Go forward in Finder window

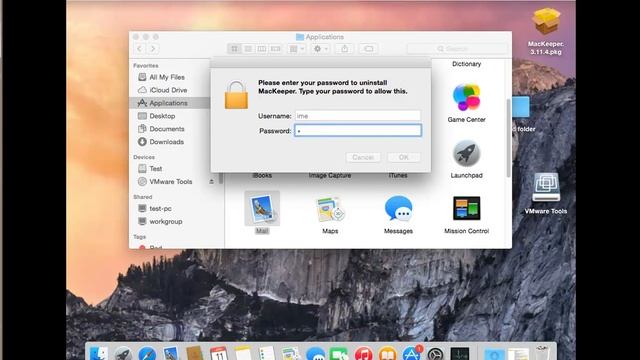153,49
